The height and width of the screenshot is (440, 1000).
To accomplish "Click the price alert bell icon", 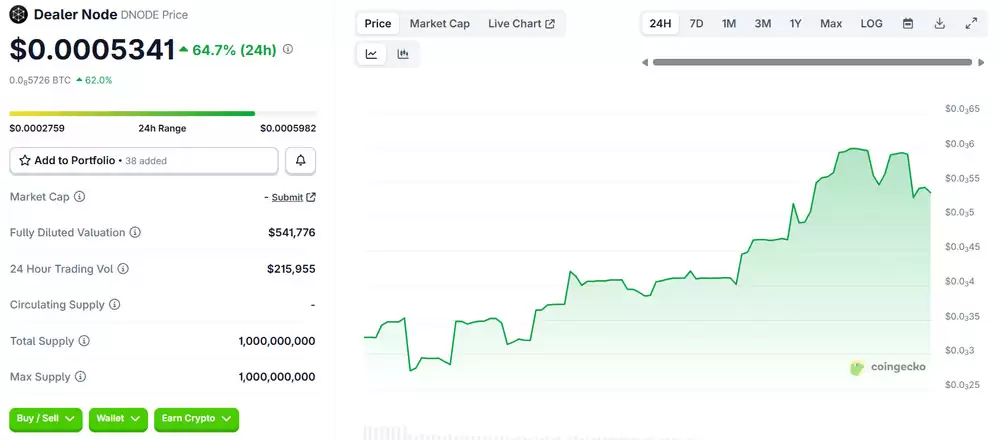I will click(x=300, y=160).
